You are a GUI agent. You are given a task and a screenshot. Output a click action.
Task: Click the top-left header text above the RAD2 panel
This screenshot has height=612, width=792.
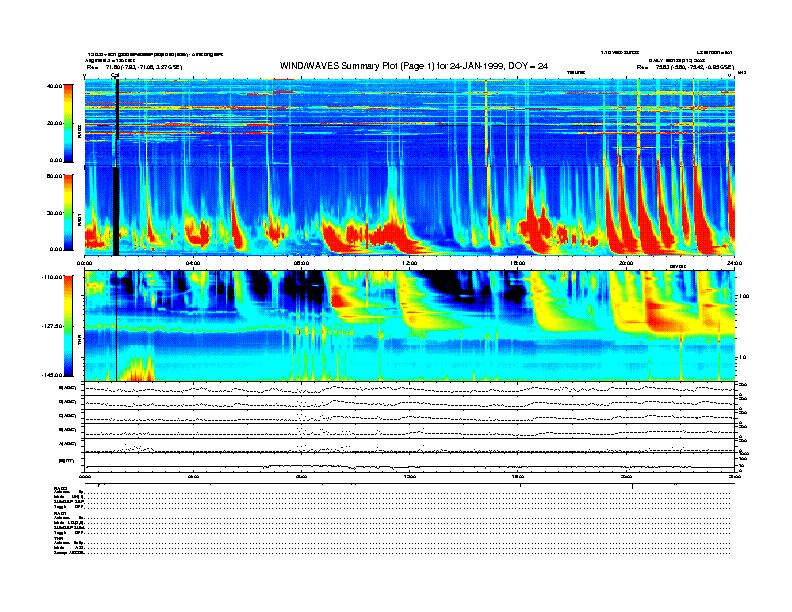[154, 61]
